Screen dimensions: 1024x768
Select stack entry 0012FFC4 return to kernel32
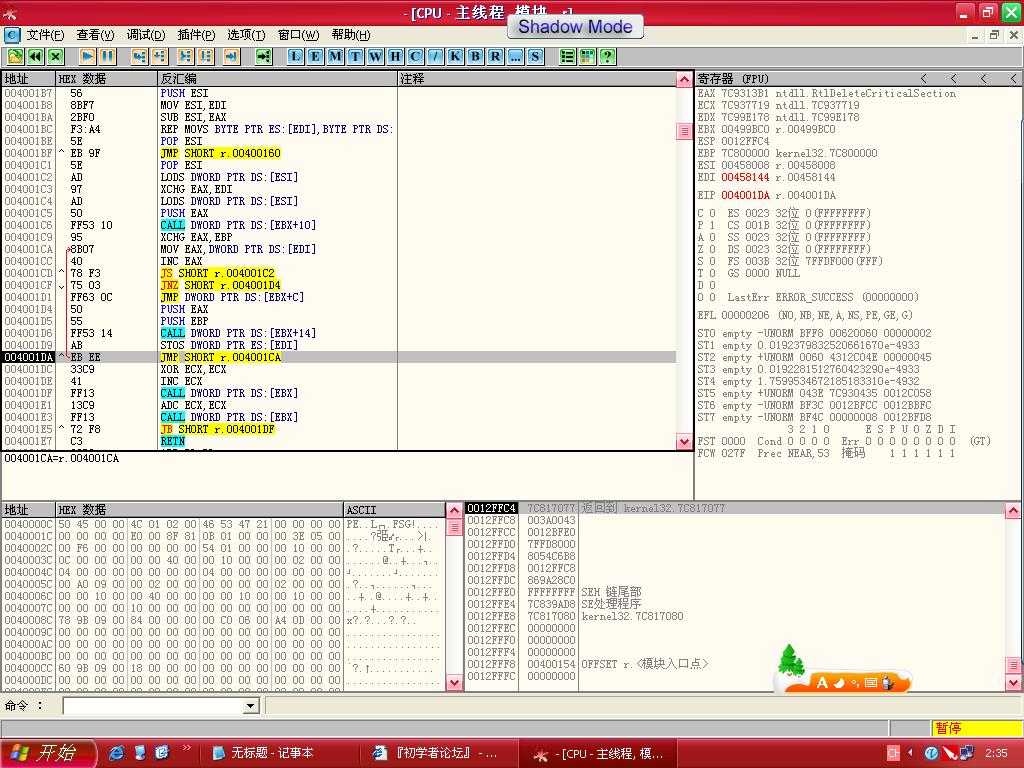click(x=735, y=508)
